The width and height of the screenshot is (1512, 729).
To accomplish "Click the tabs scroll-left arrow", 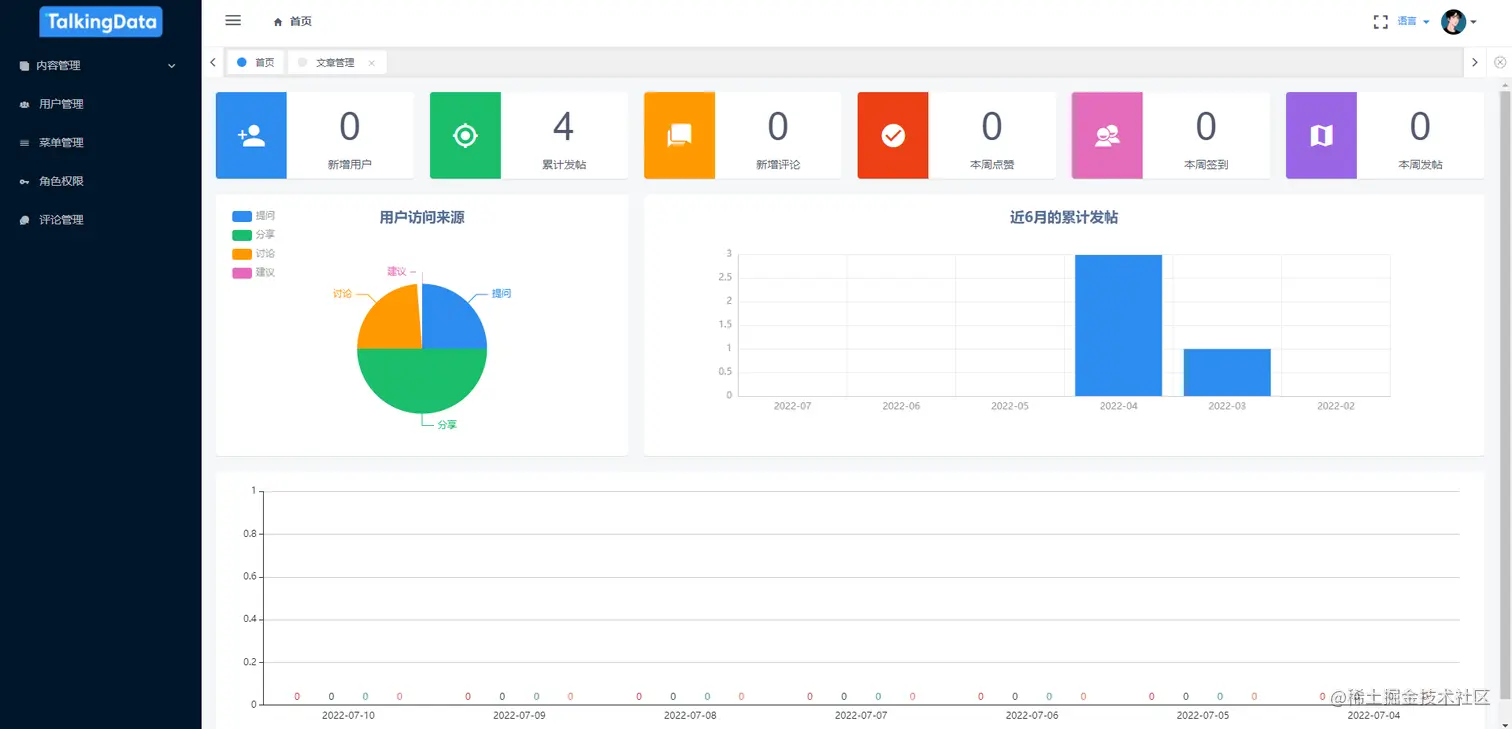I will pos(213,63).
